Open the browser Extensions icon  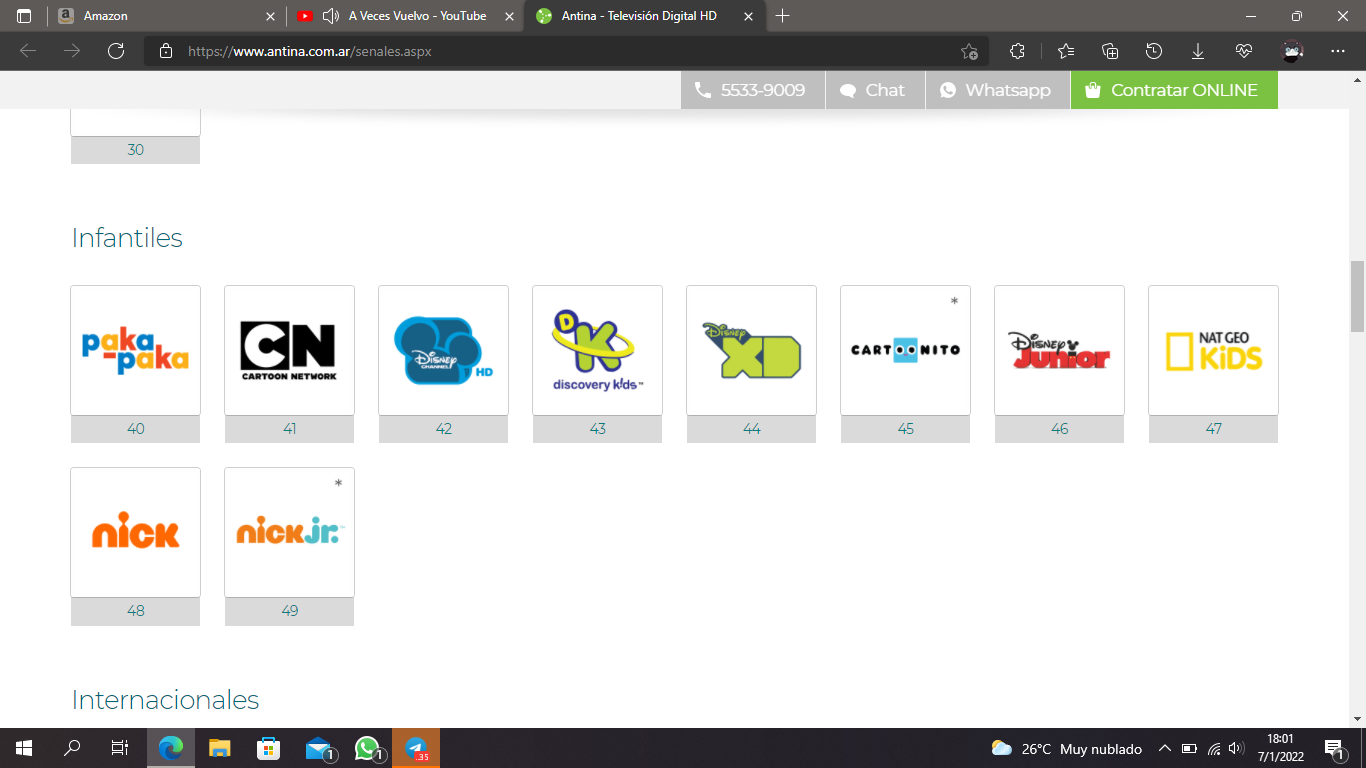1018,51
